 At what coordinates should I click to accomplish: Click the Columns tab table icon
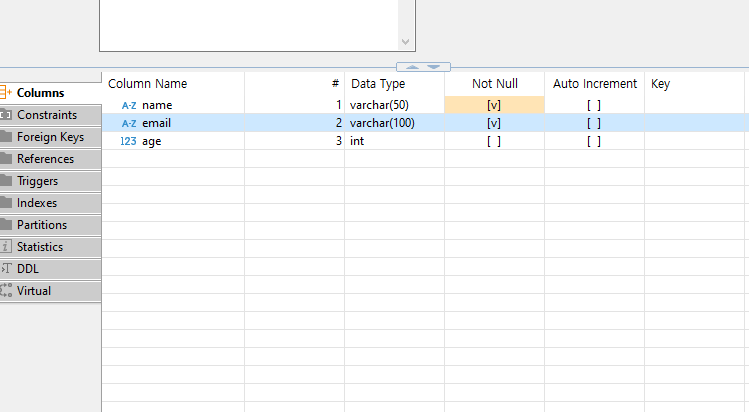(x=5, y=92)
